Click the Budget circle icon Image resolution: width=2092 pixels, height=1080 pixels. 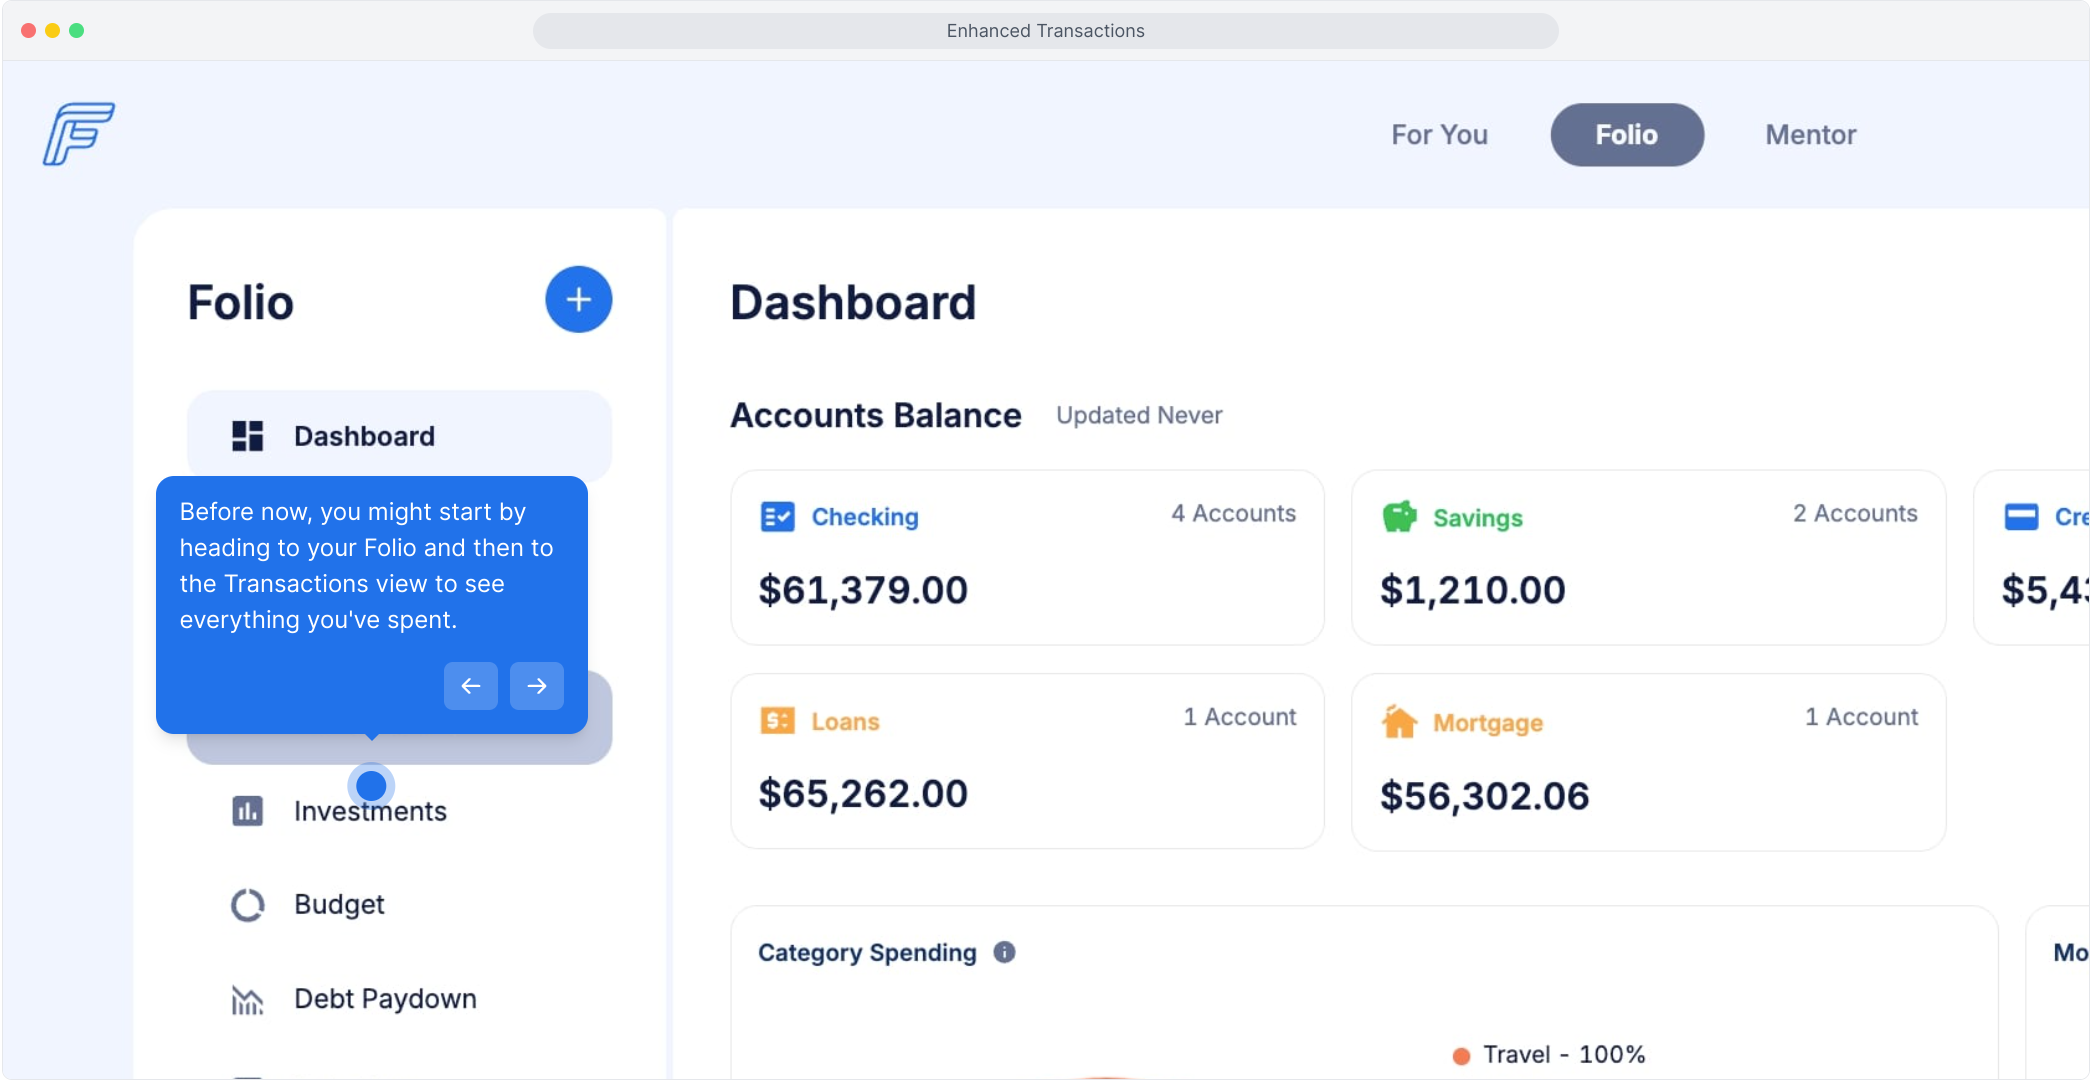pos(247,905)
